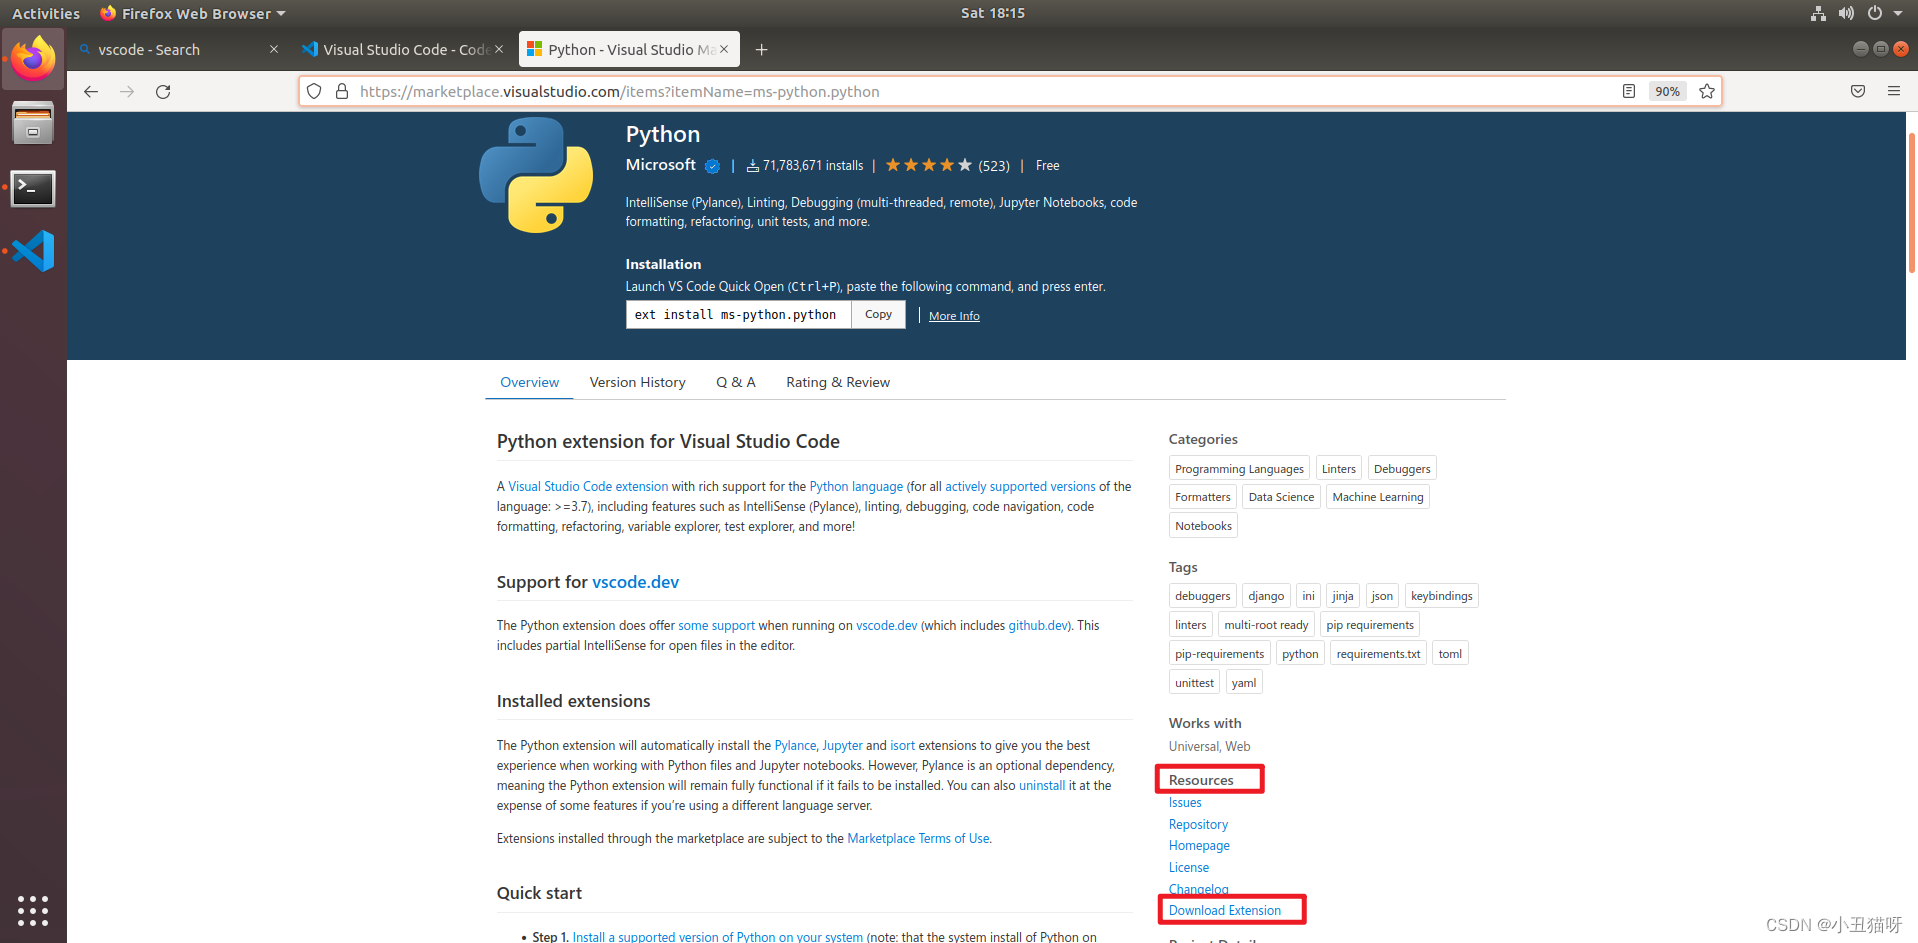Open the Python language link
This screenshot has height=943, width=1918.
(x=856, y=487)
